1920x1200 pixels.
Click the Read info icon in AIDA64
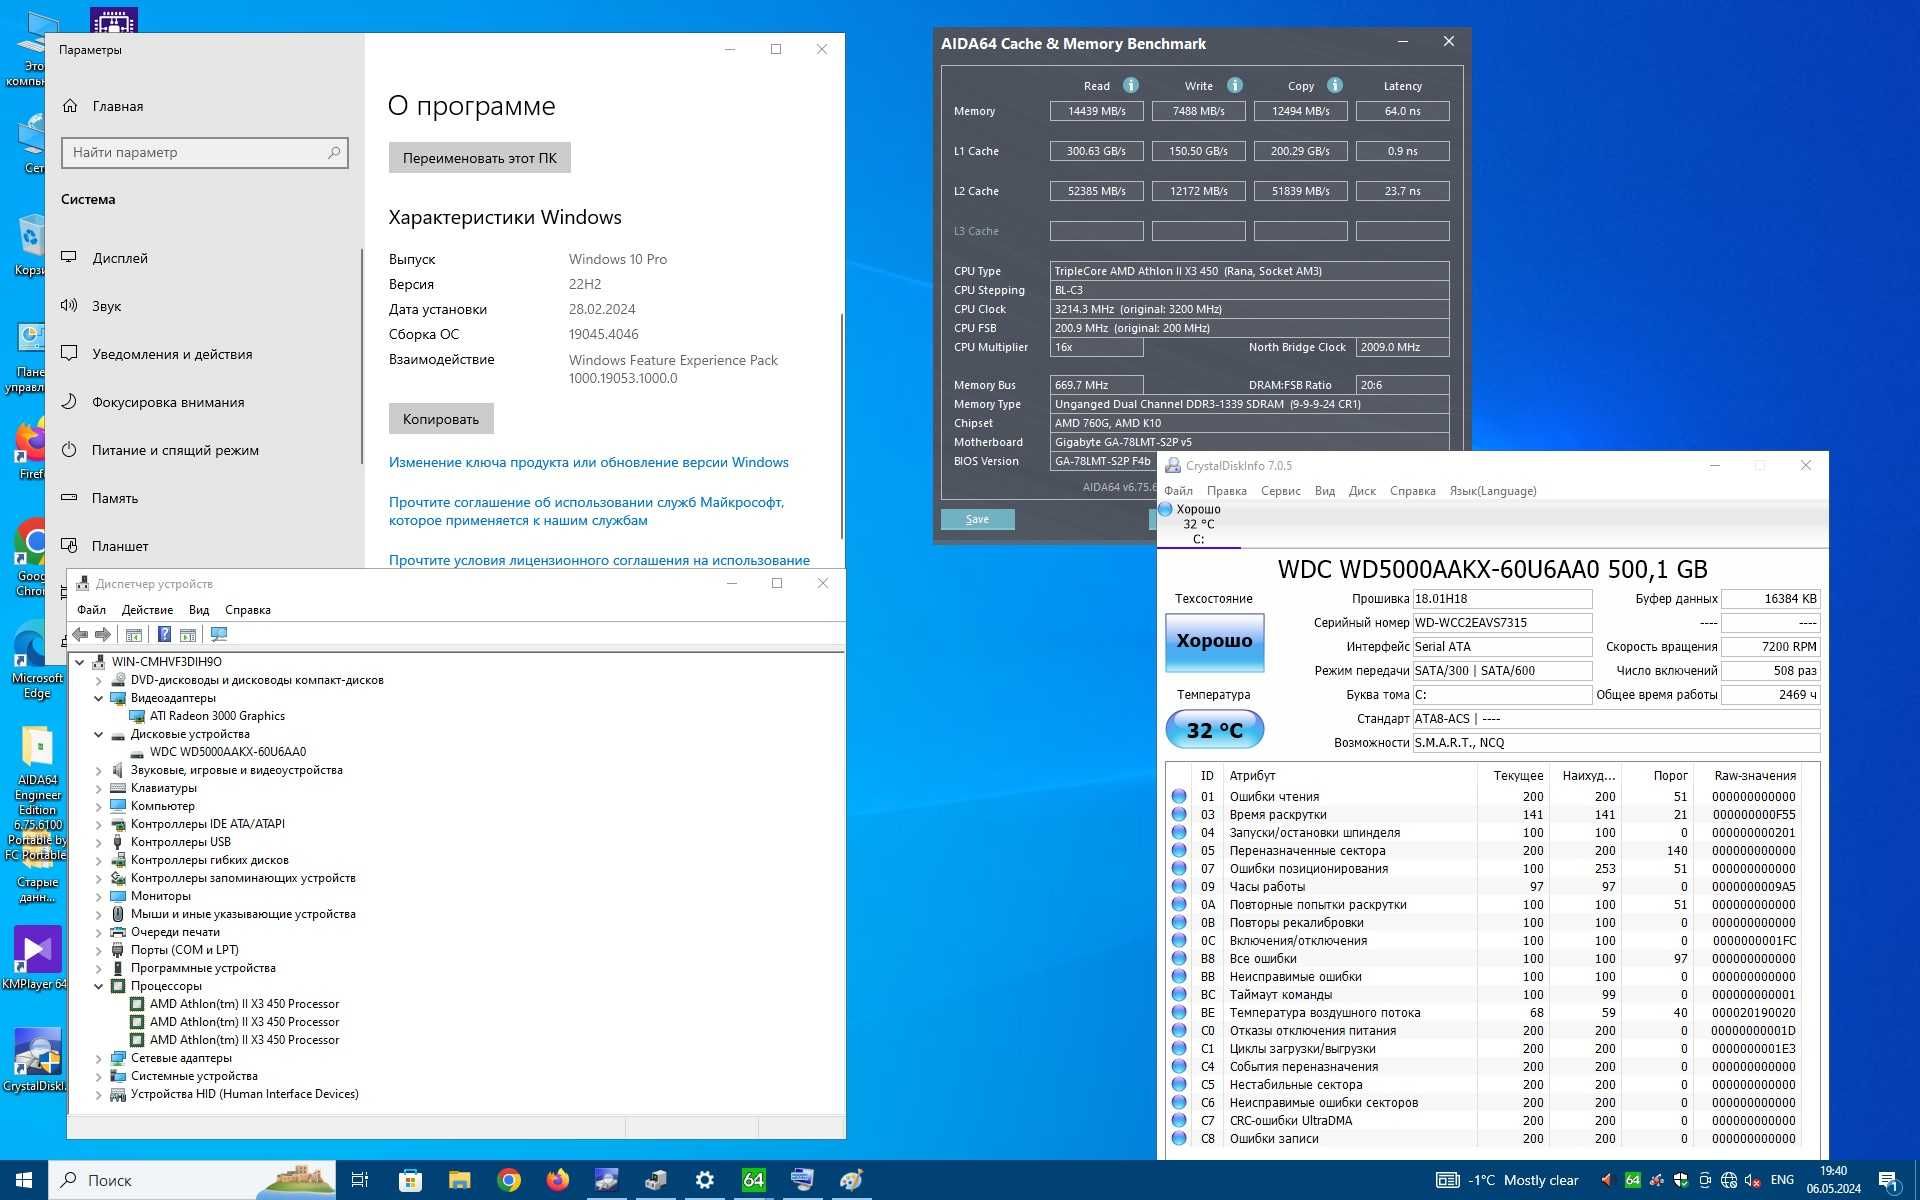[x=1130, y=85]
